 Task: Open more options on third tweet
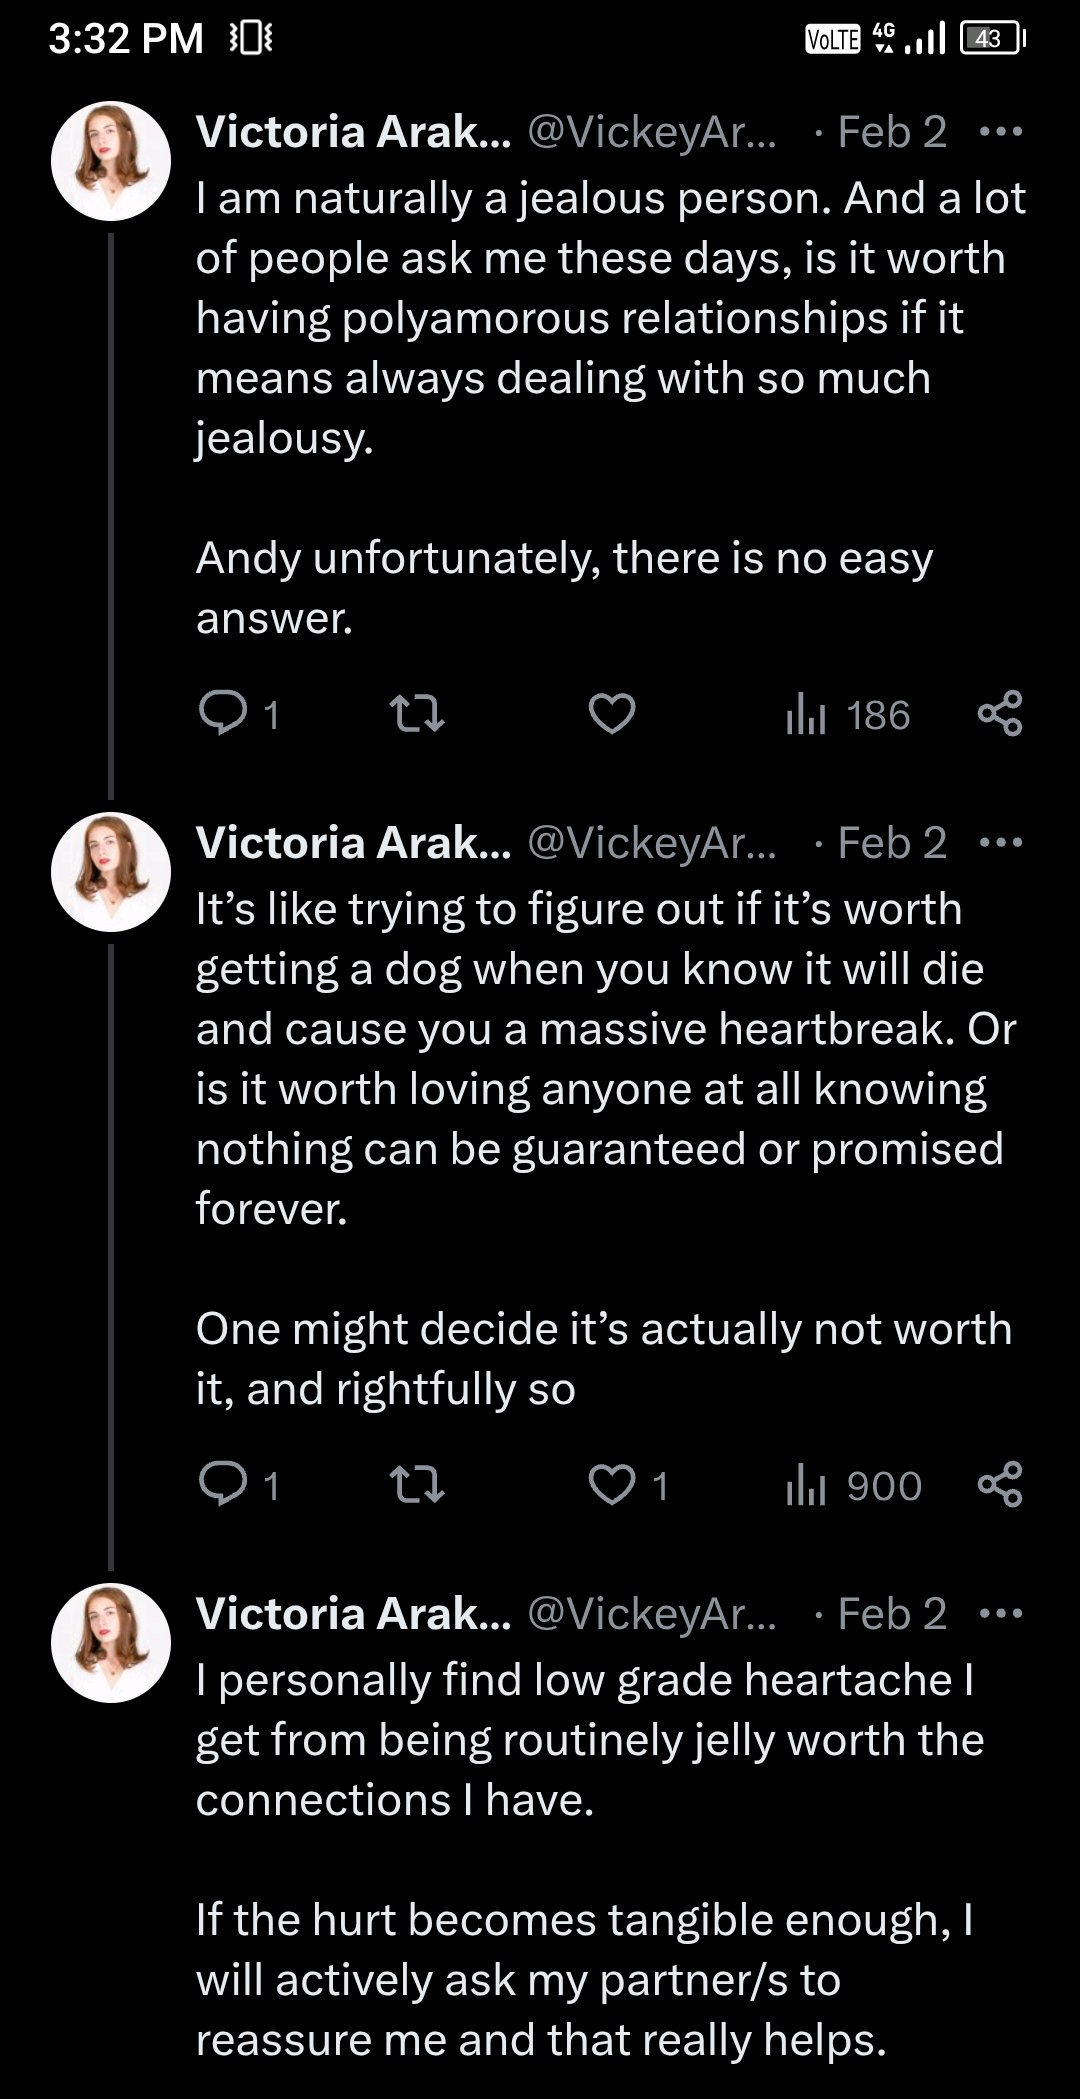[1001, 1613]
